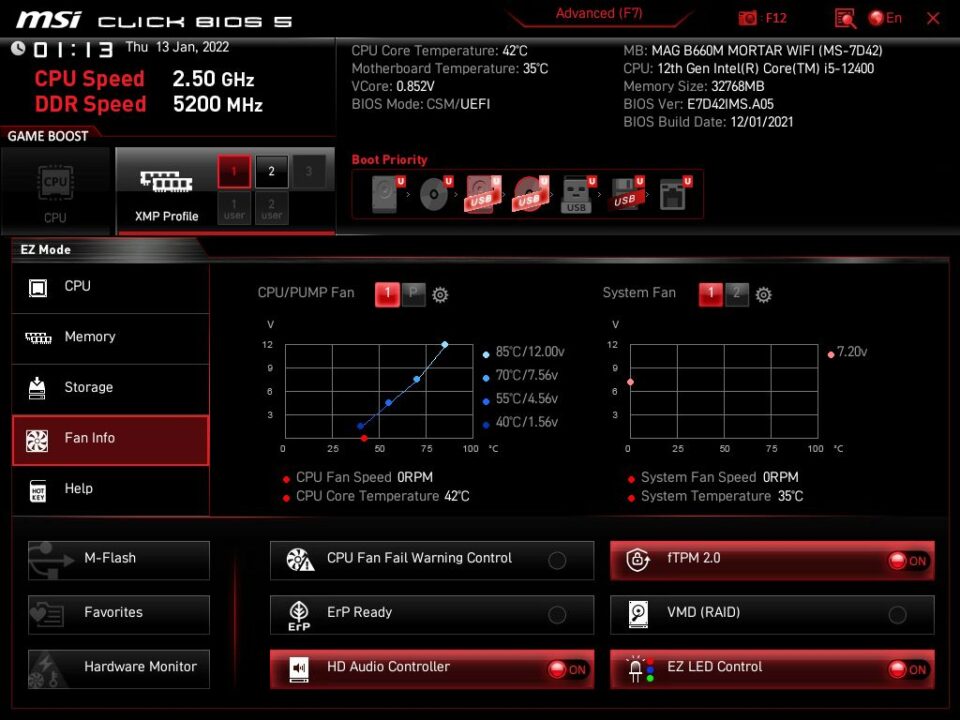Image resolution: width=960 pixels, height=720 pixels.
Task: Open the BIOS search magnifier icon
Action: pyautogui.click(x=845, y=18)
